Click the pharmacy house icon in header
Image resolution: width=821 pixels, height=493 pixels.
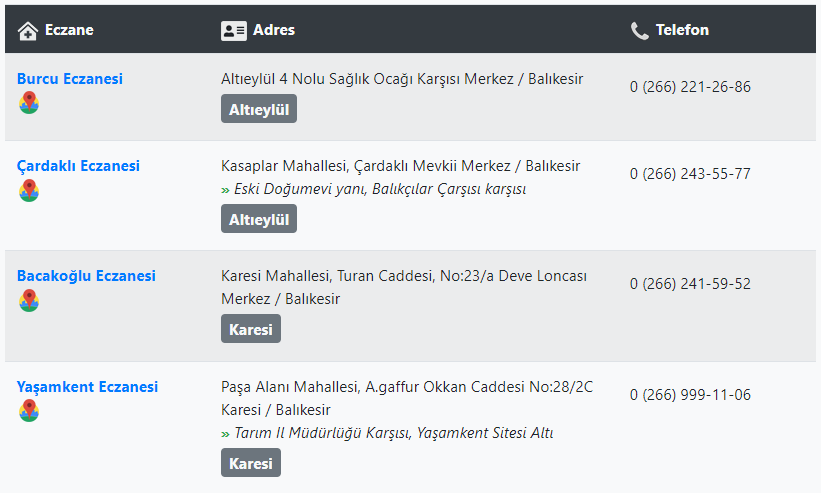click(x=28, y=31)
